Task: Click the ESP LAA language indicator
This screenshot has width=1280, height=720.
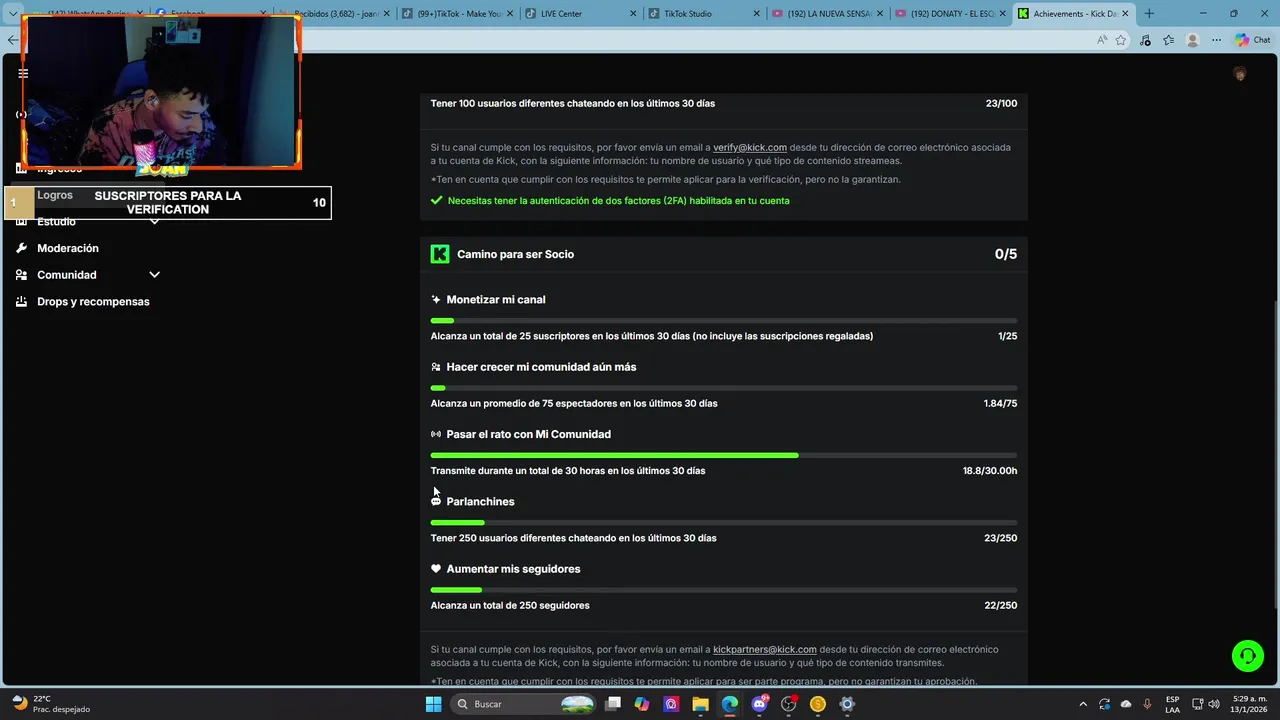Action: point(1172,704)
